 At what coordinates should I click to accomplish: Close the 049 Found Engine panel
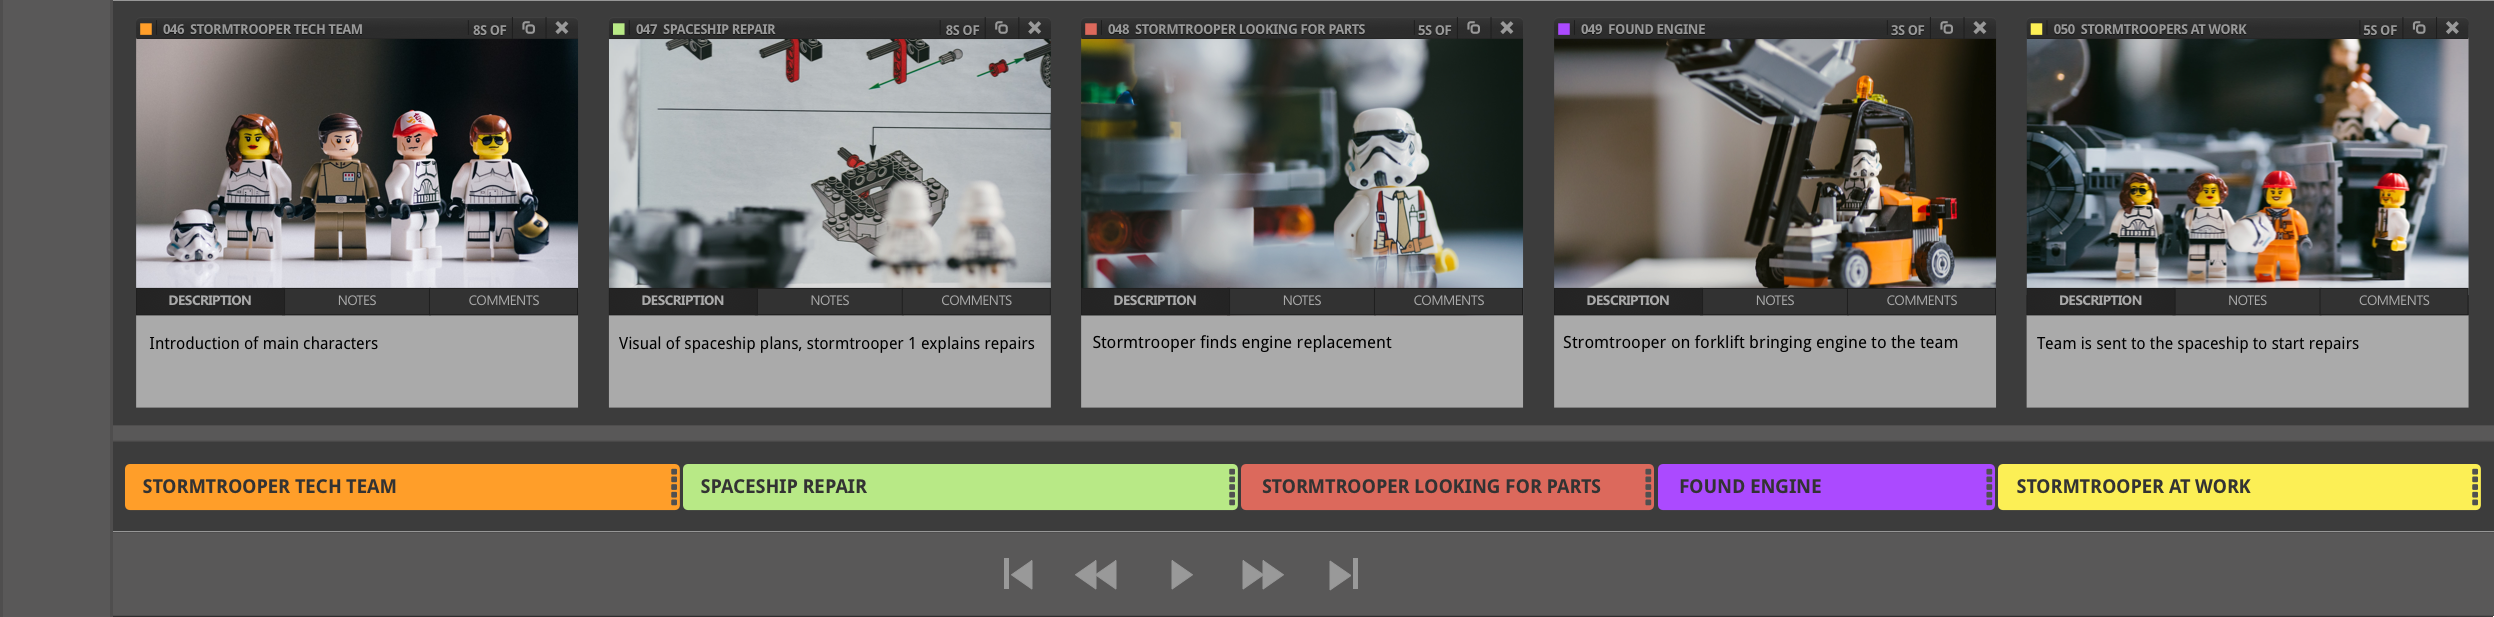(x=1980, y=28)
